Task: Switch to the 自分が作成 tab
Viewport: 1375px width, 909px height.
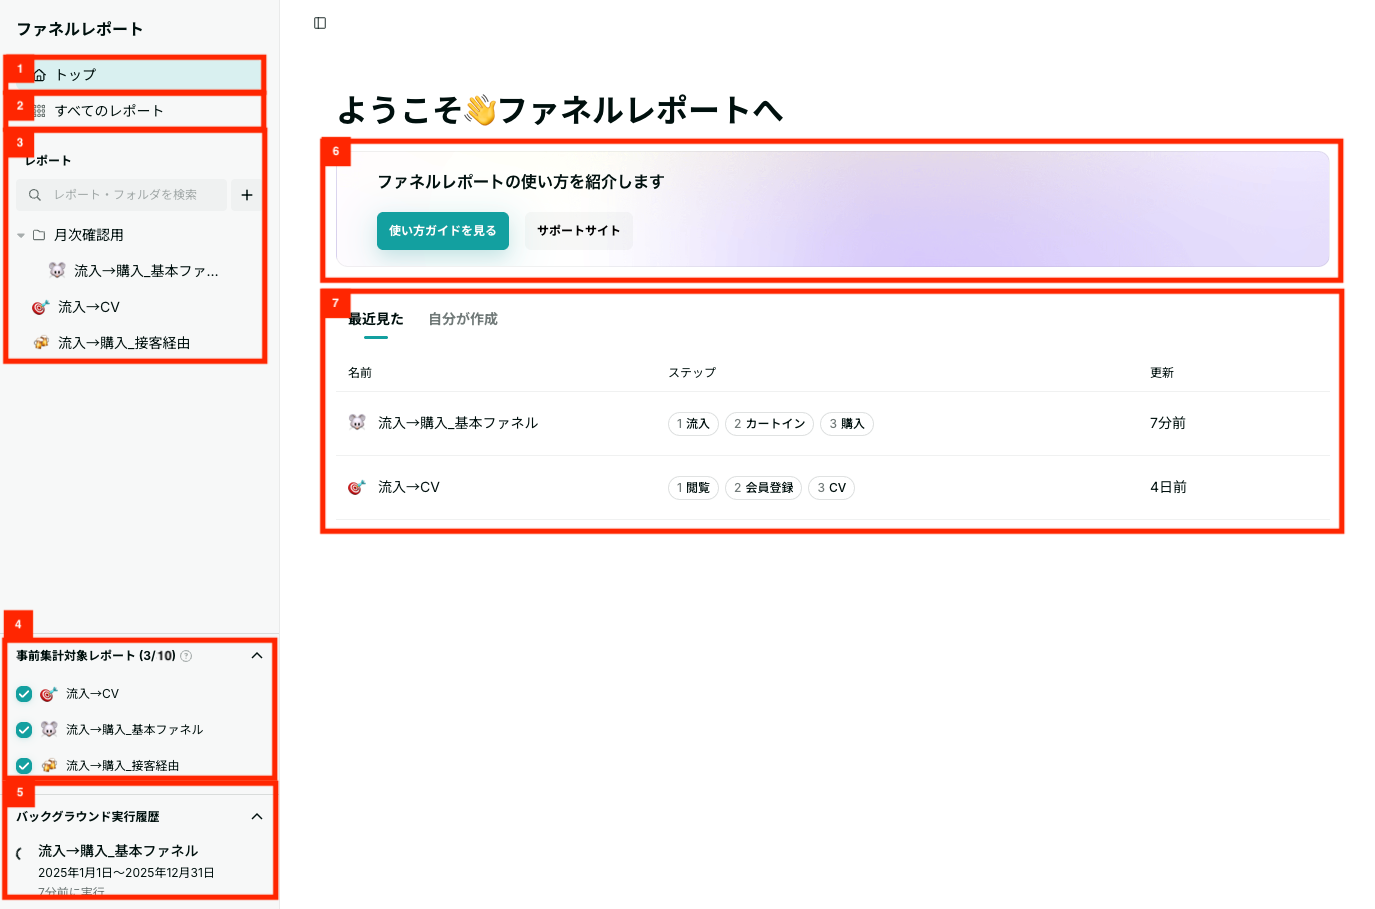Action: 463,319
